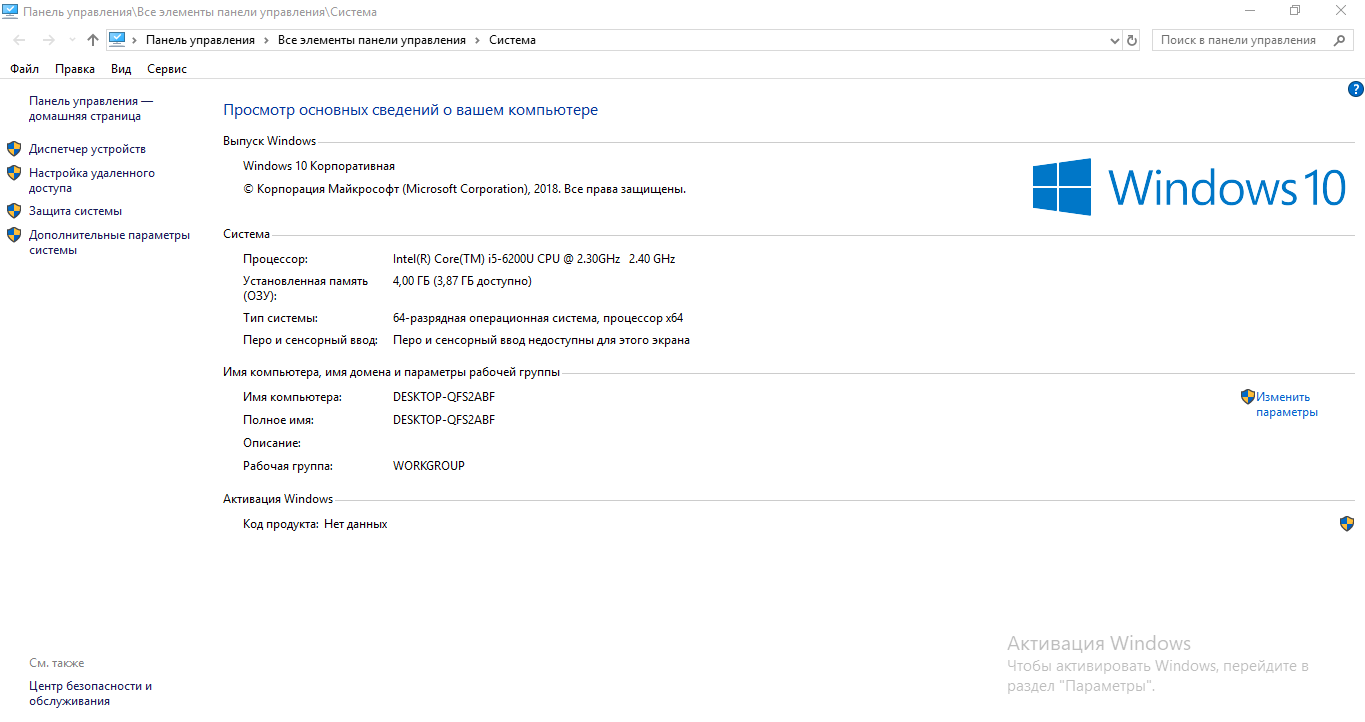Click DESKTOP-QFS2ABF in the Имя компьютера row

[x=444, y=397]
